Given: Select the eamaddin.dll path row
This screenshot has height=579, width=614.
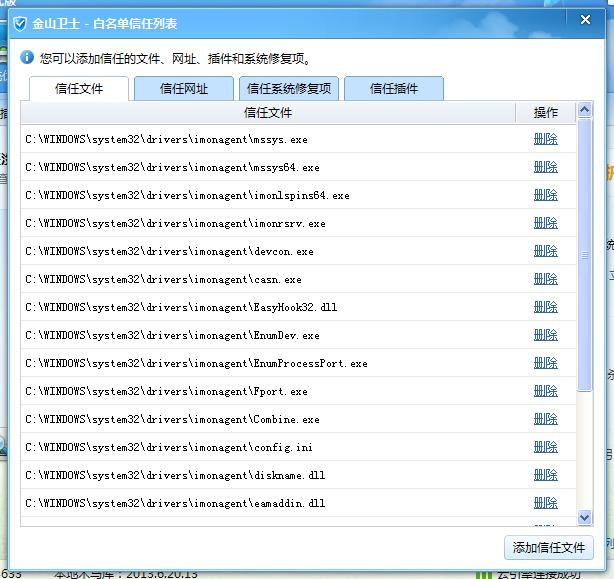Looking at the screenshot, I should [x=298, y=503].
